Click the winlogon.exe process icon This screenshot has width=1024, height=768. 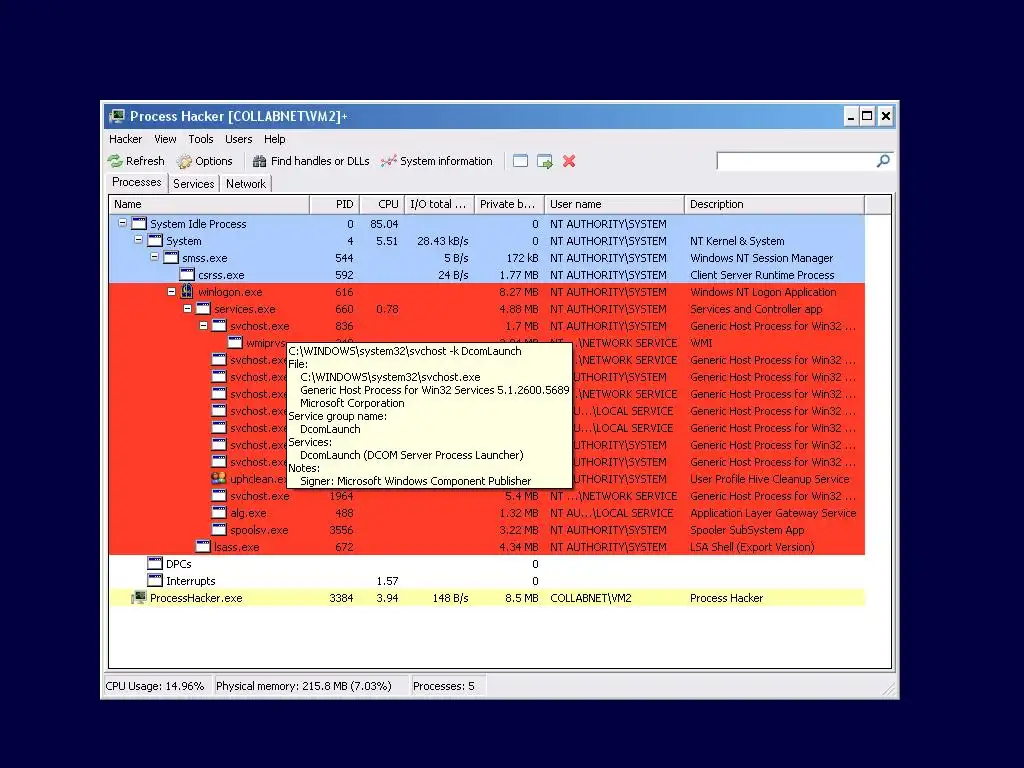pos(187,291)
